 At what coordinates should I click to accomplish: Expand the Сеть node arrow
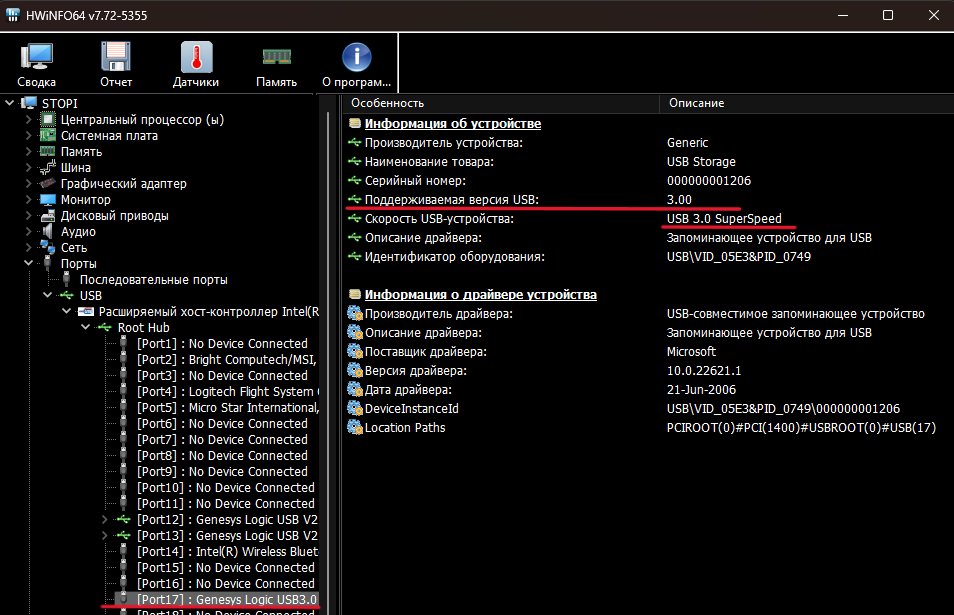click(x=29, y=247)
